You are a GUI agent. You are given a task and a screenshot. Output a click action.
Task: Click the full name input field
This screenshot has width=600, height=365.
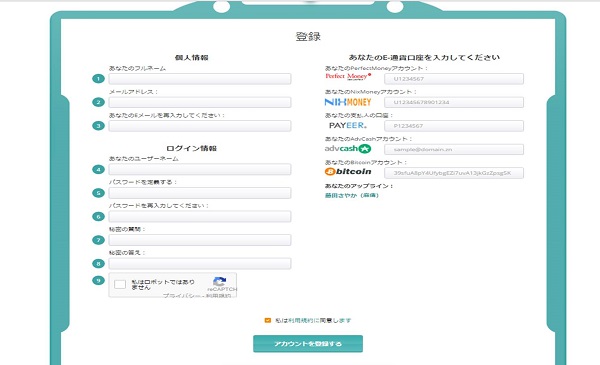pos(200,79)
